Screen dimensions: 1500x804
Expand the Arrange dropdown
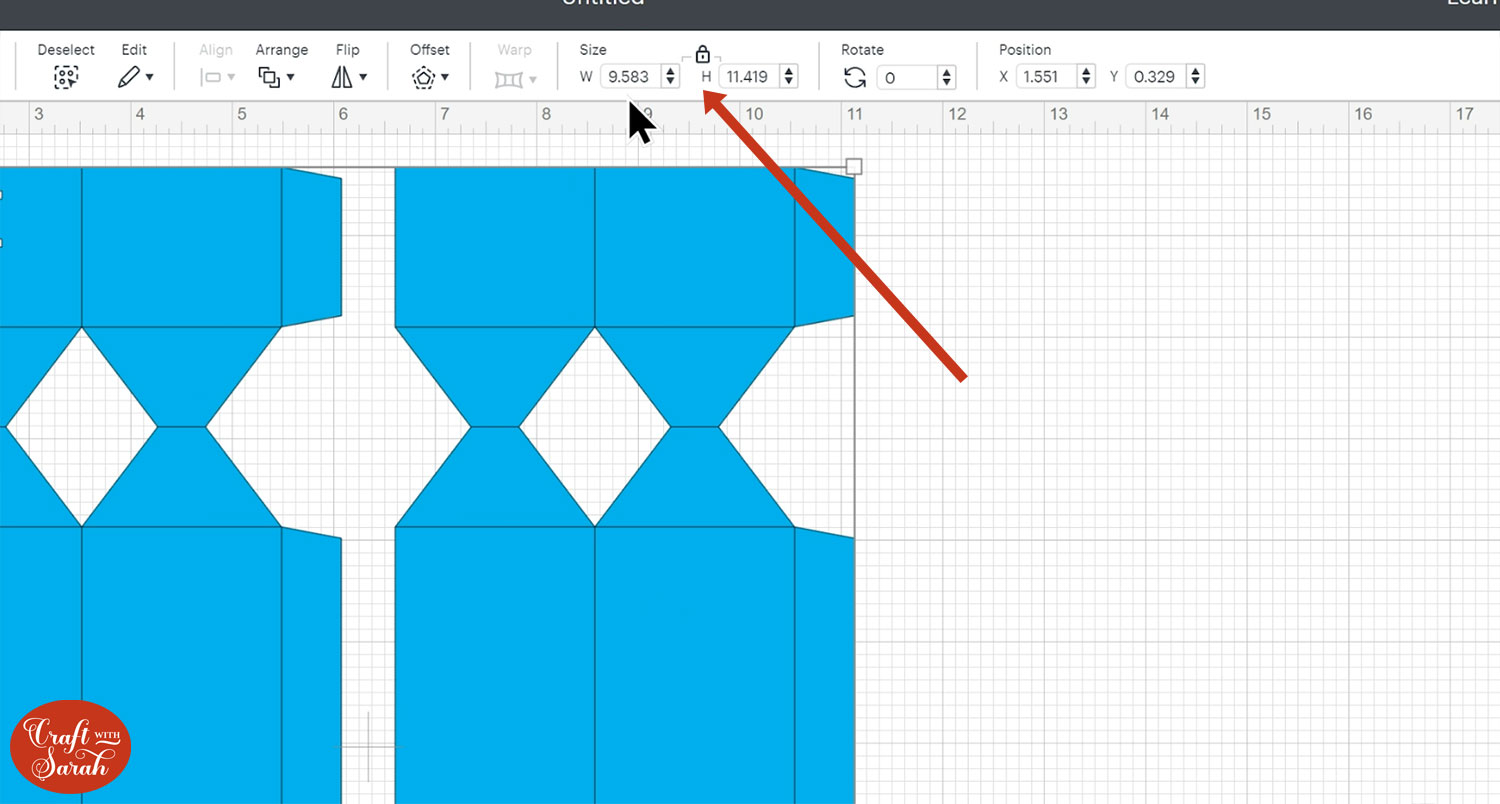point(276,77)
